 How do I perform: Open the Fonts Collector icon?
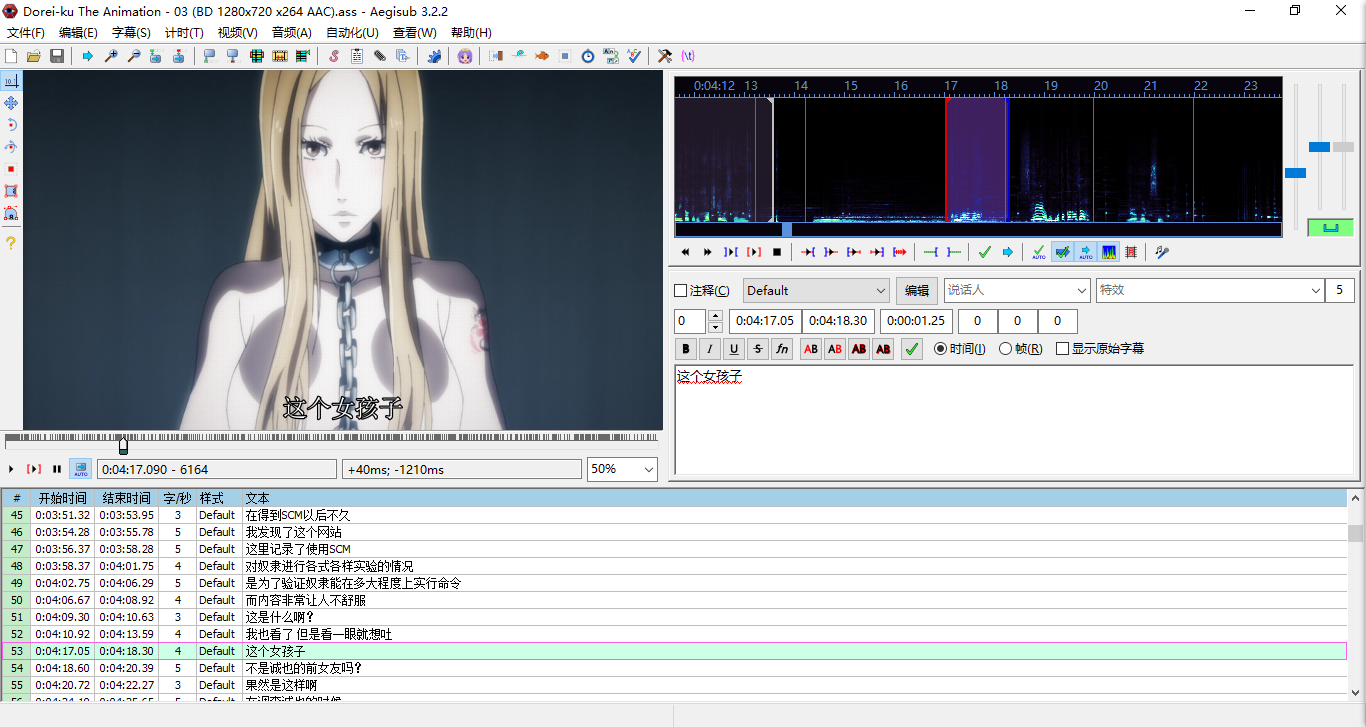tap(403, 56)
